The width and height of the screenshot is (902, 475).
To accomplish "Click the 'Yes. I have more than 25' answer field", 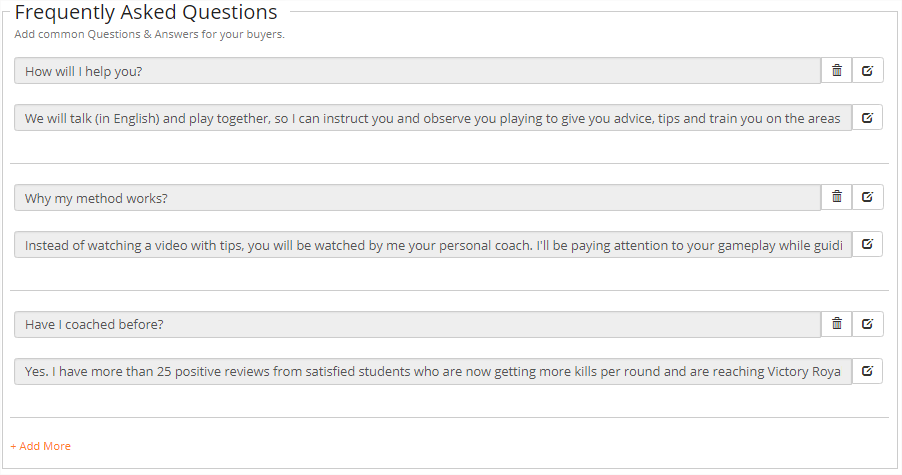I will point(432,372).
